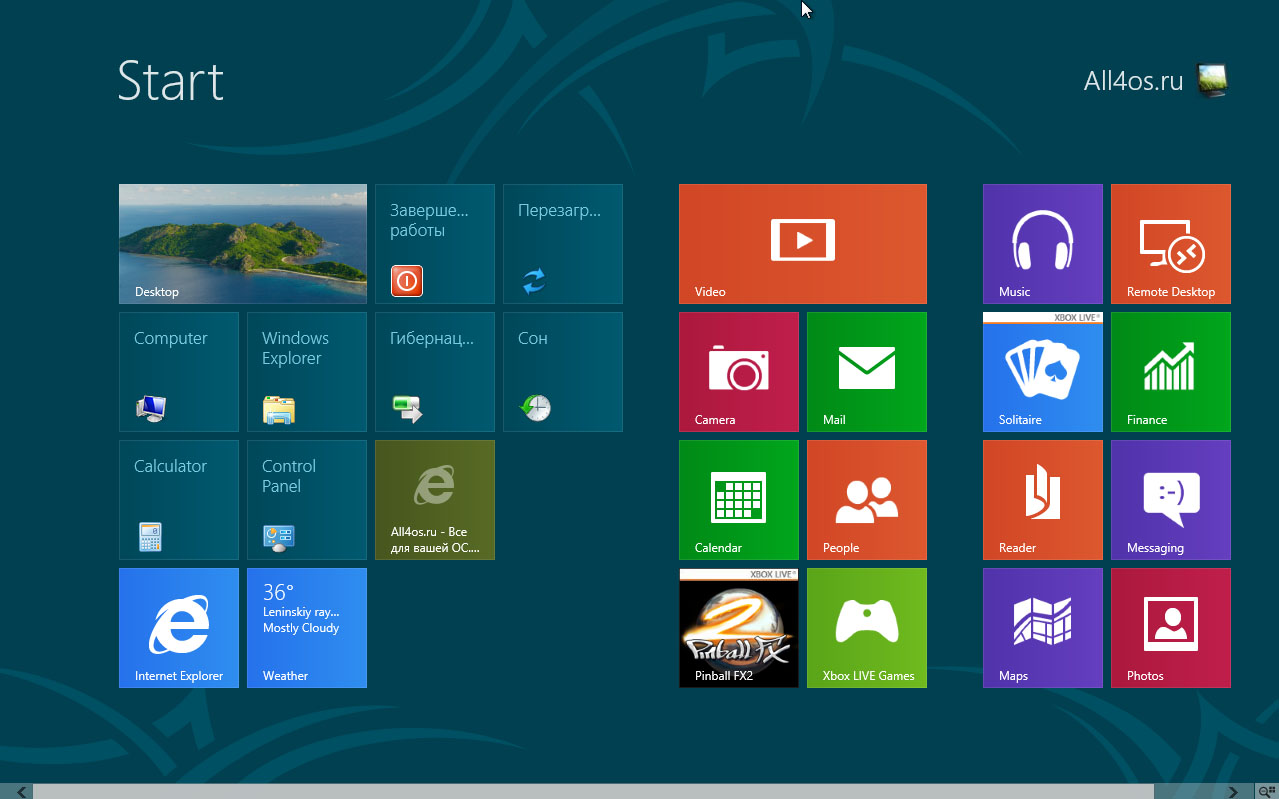Open the Messaging tile
This screenshot has height=799, width=1279.
[x=1171, y=500]
